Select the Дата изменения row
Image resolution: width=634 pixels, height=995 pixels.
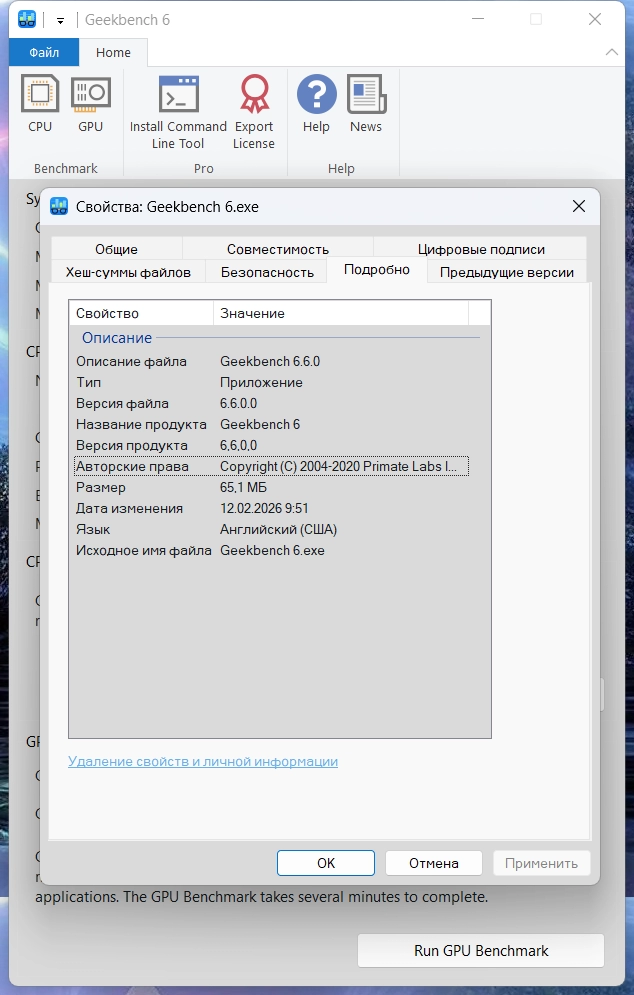[272, 508]
